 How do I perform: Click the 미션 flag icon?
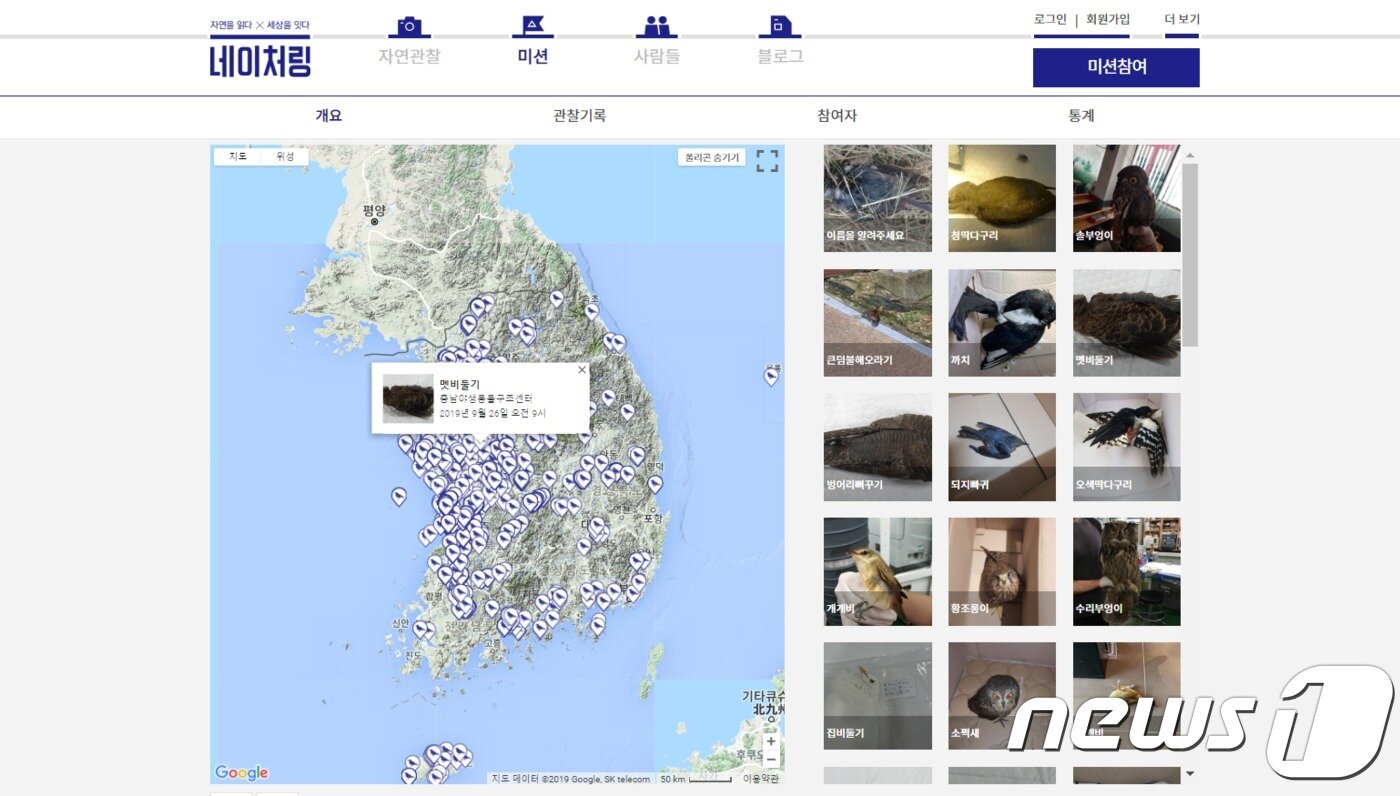pyautogui.click(x=533, y=27)
